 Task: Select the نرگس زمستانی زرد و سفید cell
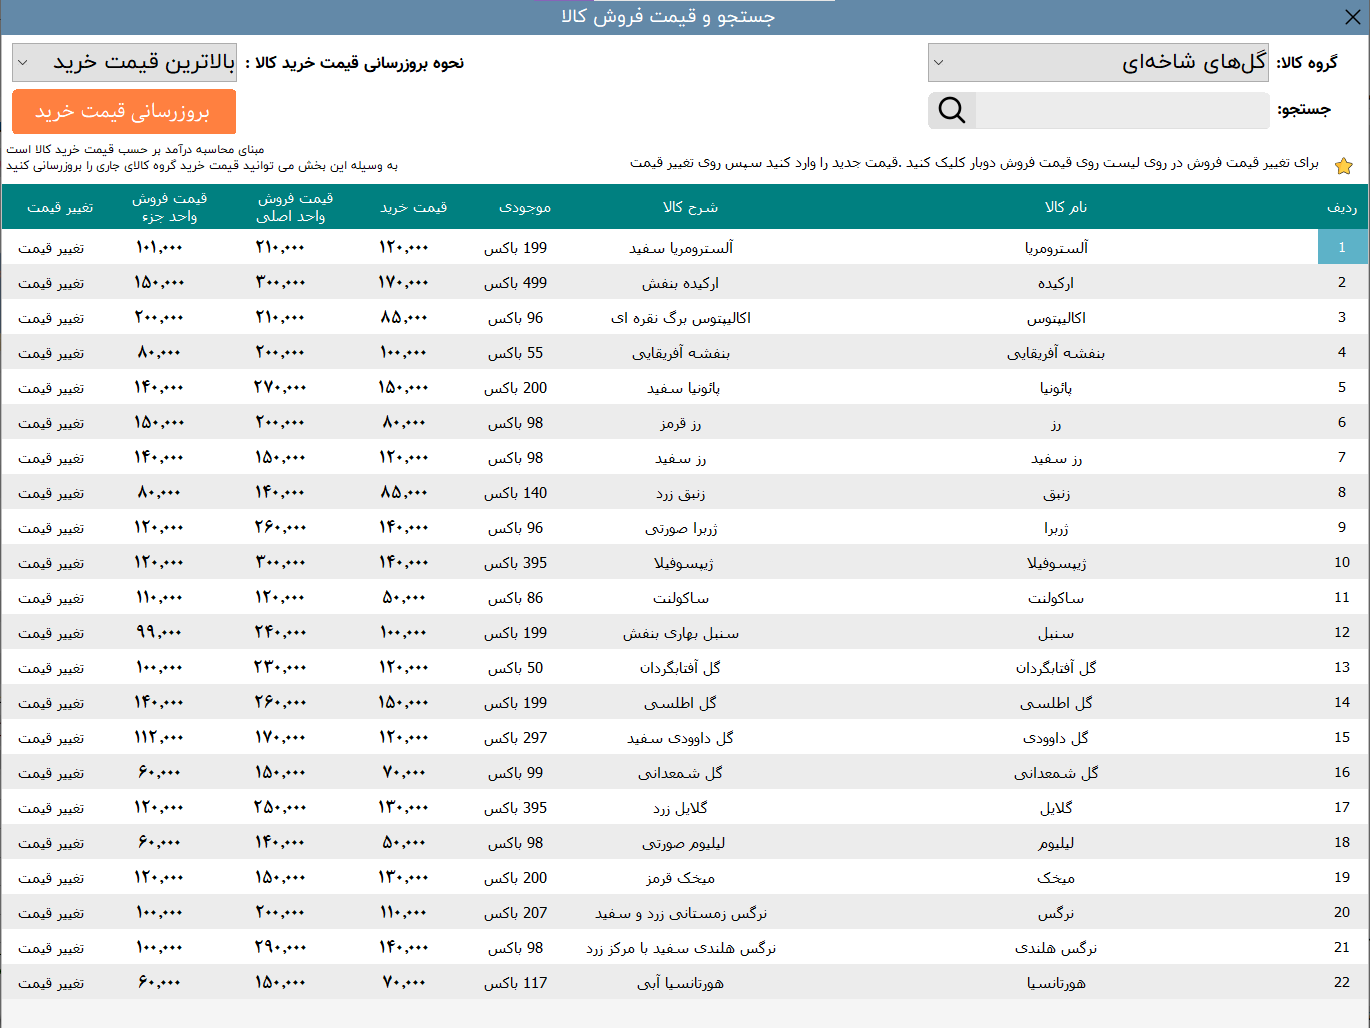681,913
